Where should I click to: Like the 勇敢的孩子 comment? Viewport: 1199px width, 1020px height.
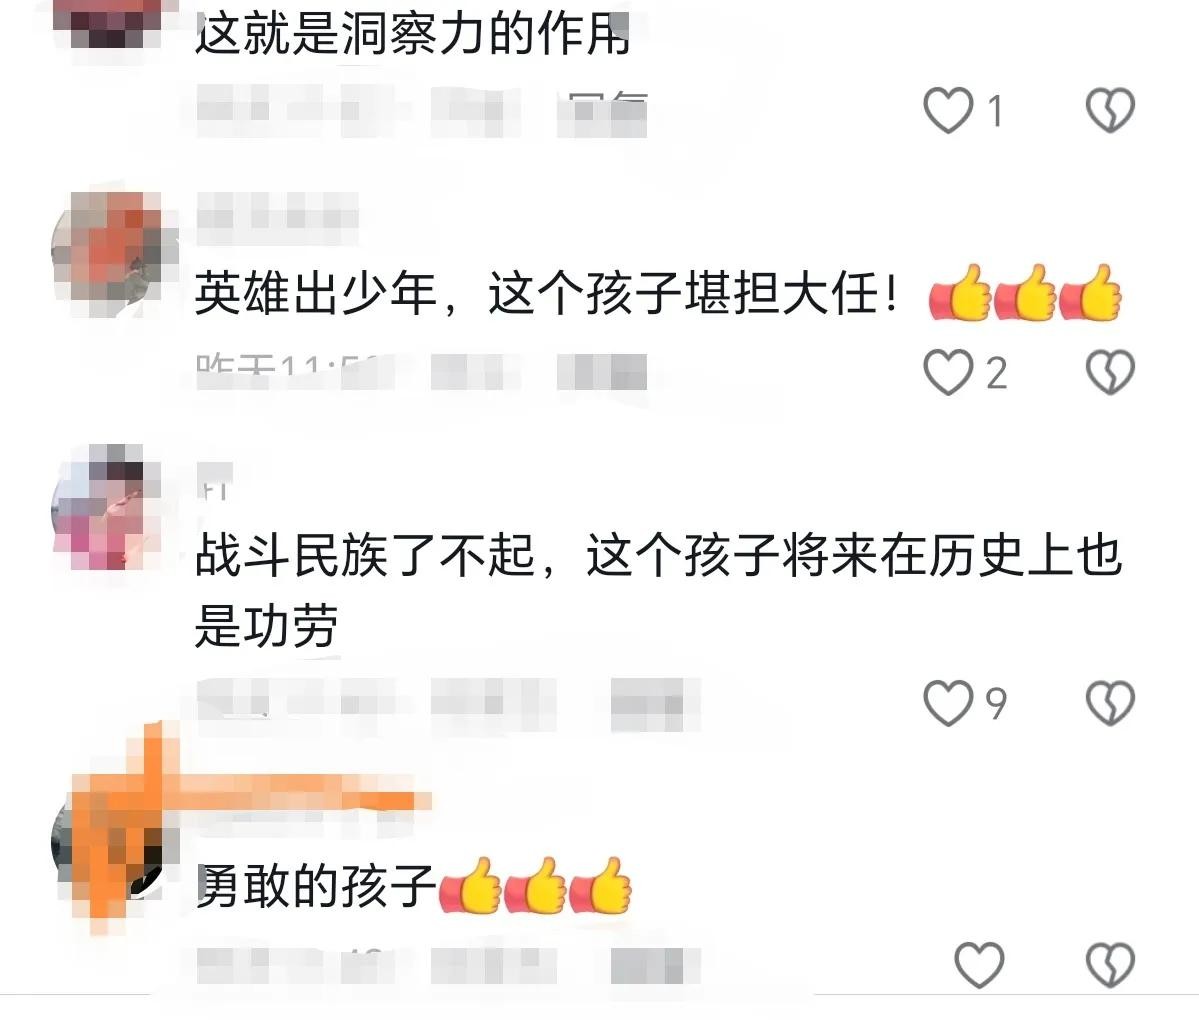click(980, 965)
